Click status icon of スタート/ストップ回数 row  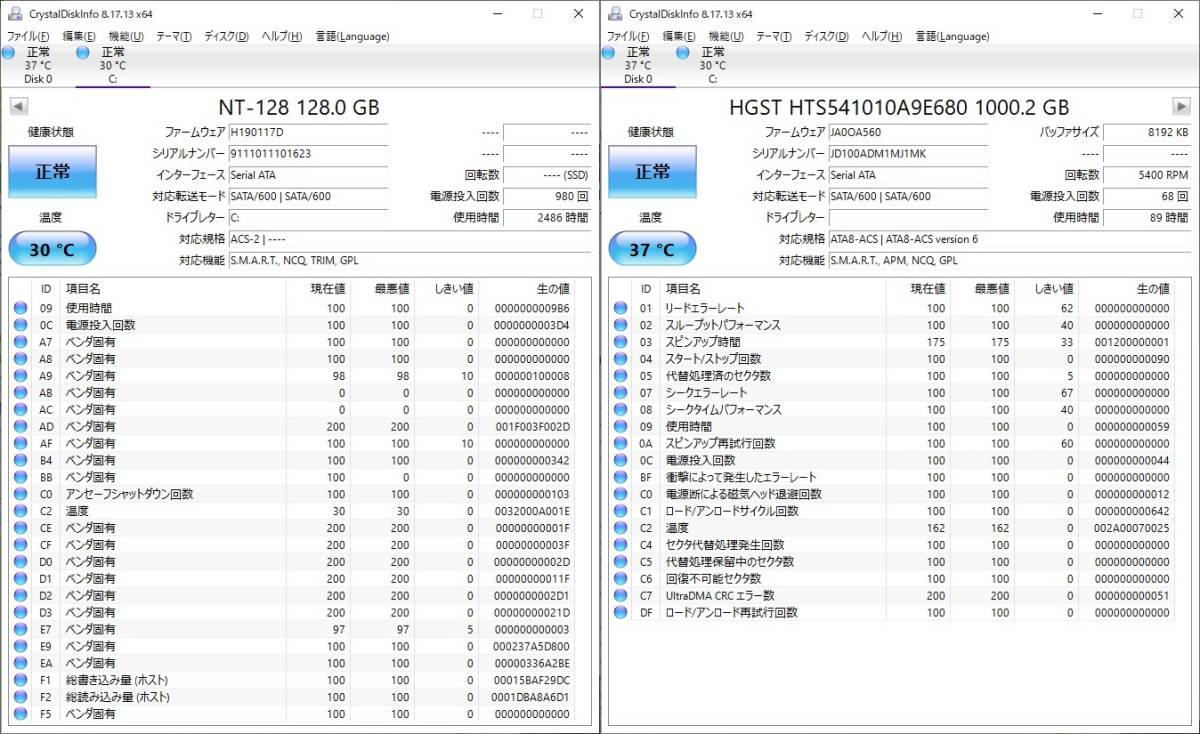620,359
